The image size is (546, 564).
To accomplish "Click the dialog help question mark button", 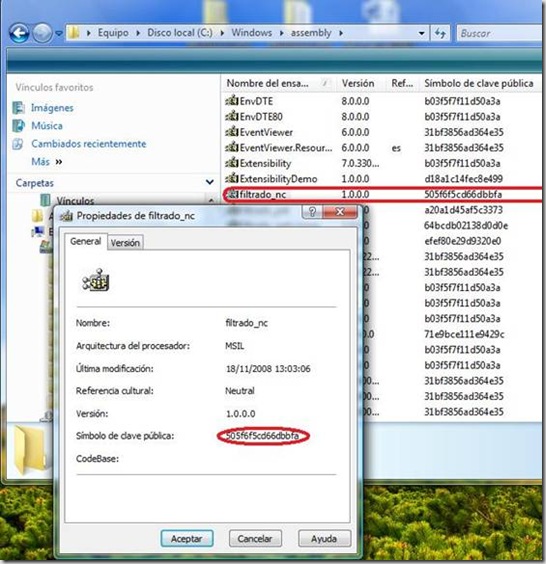I will (312, 212).
